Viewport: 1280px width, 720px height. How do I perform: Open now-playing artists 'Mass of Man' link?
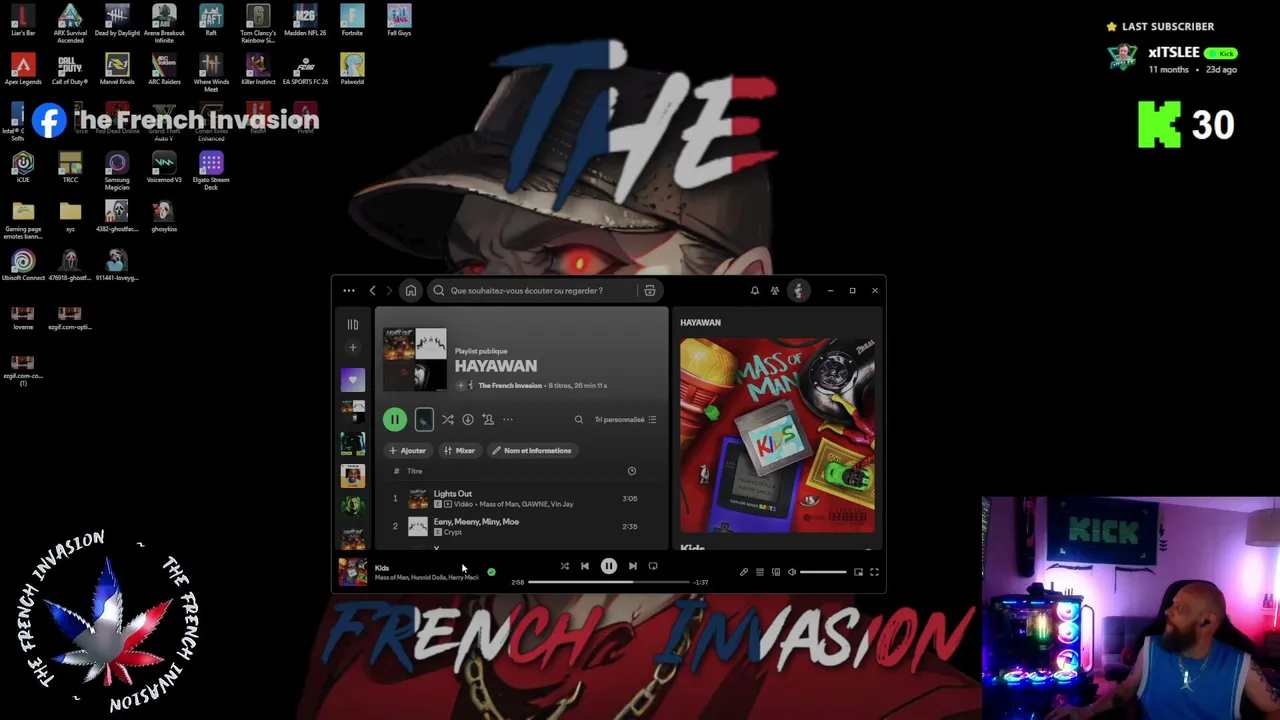click(393, 578)
